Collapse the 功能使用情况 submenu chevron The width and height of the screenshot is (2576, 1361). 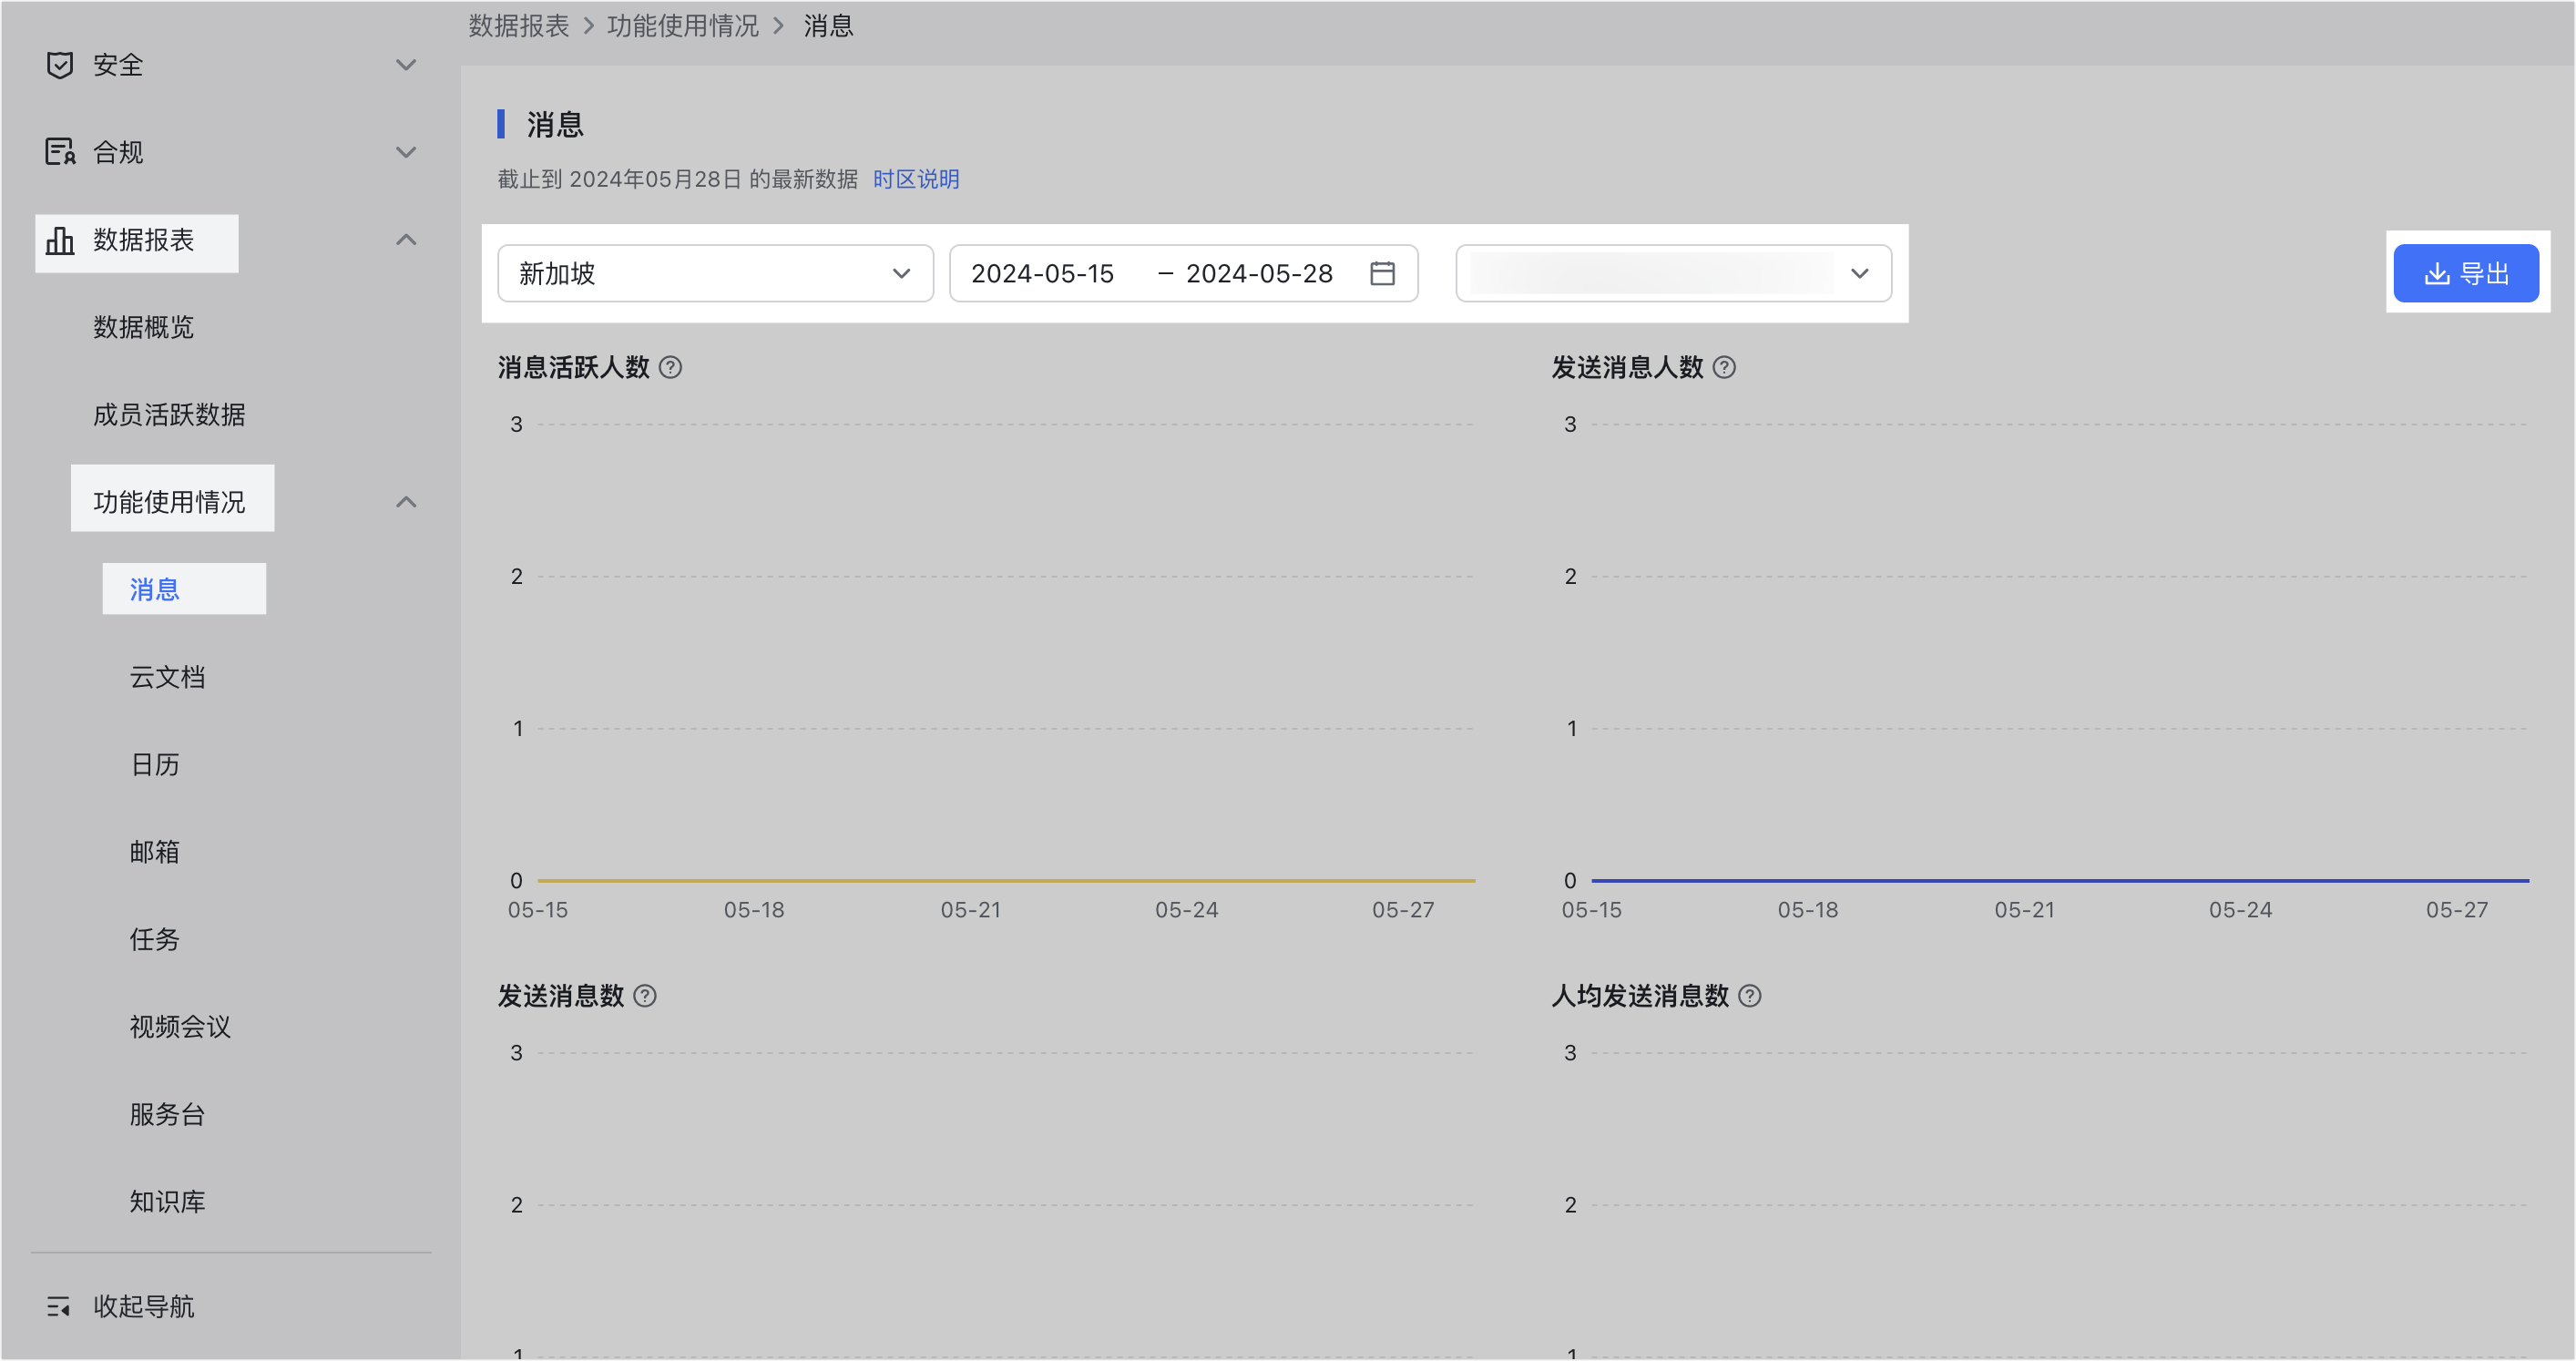[406, 502]
